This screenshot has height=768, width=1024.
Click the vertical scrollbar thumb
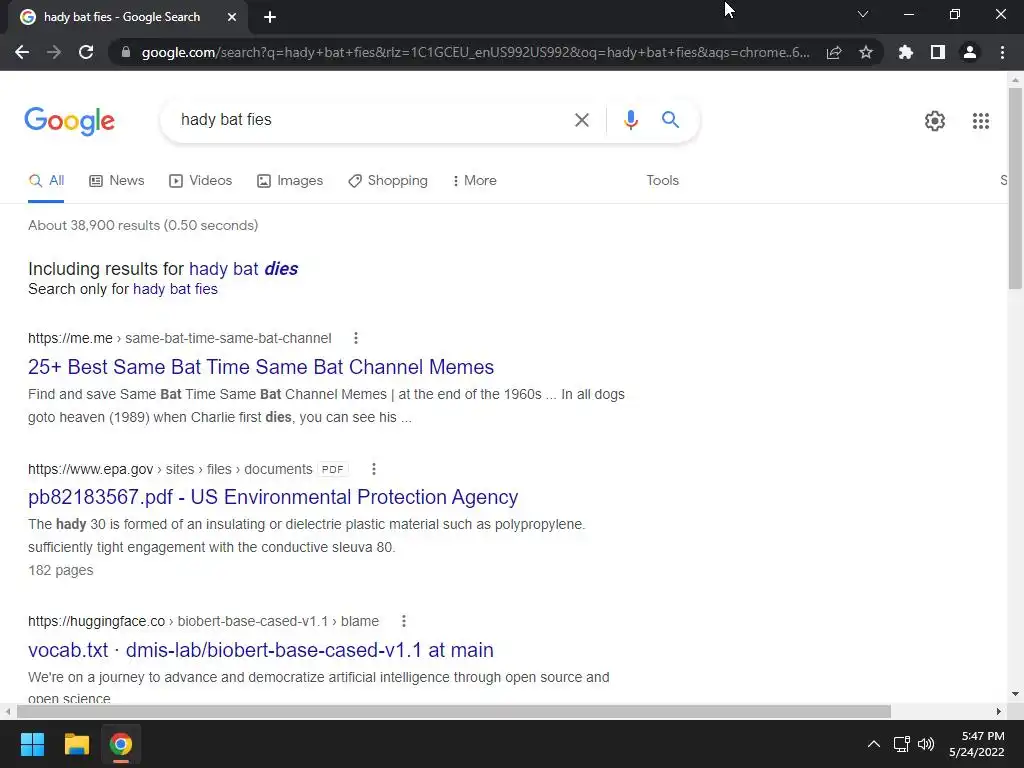1014,188
